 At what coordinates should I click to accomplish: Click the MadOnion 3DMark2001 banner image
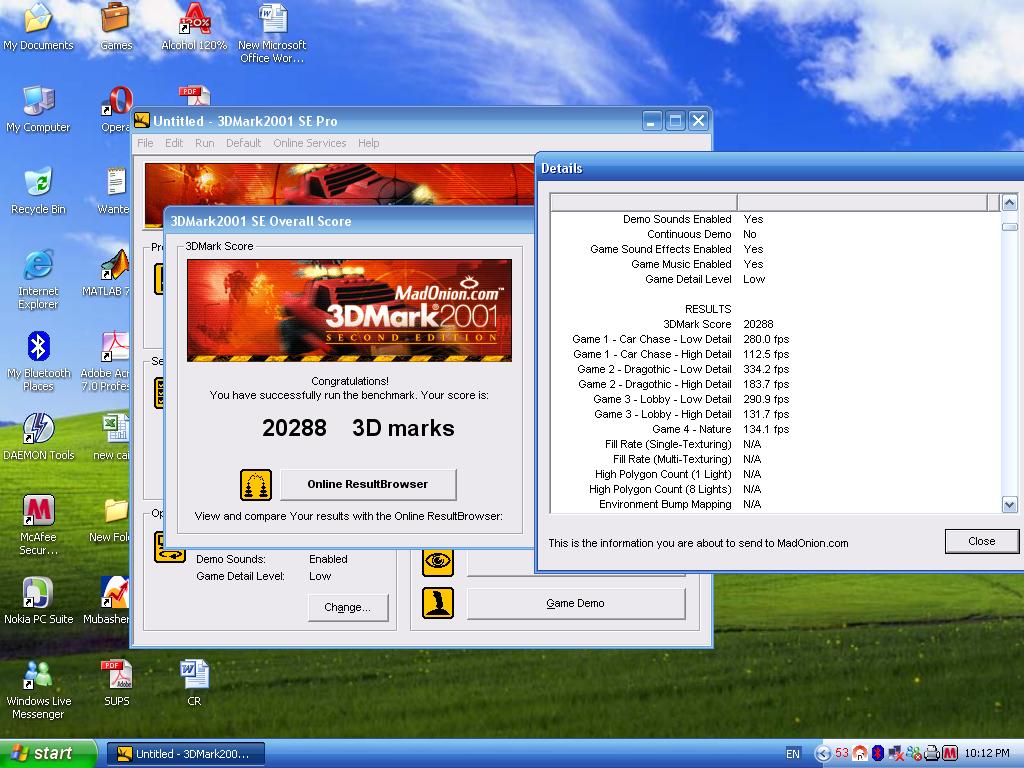coord(349,310)
